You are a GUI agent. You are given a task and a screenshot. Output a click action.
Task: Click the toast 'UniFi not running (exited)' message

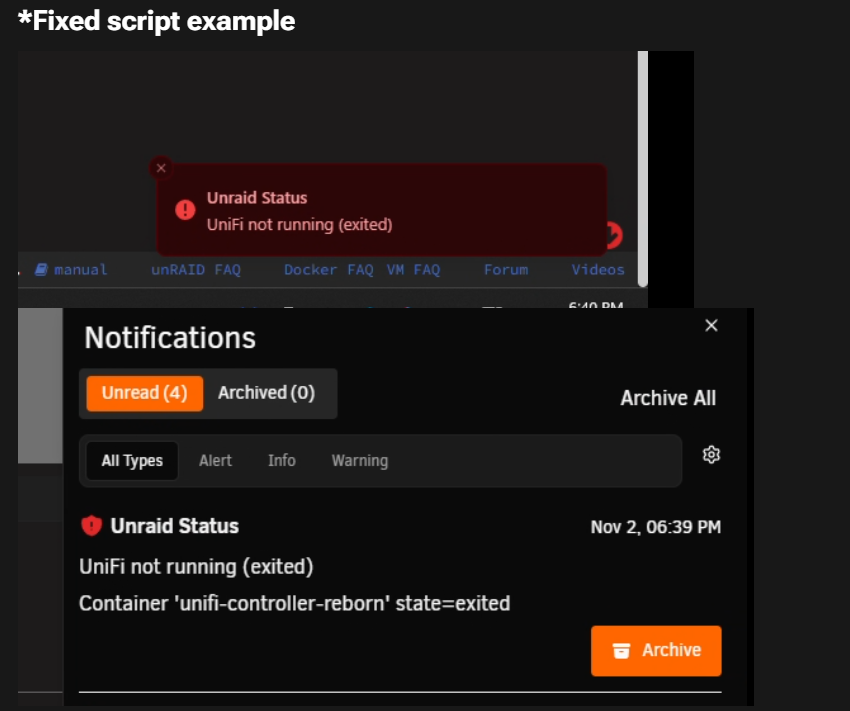tap(299, 224)
